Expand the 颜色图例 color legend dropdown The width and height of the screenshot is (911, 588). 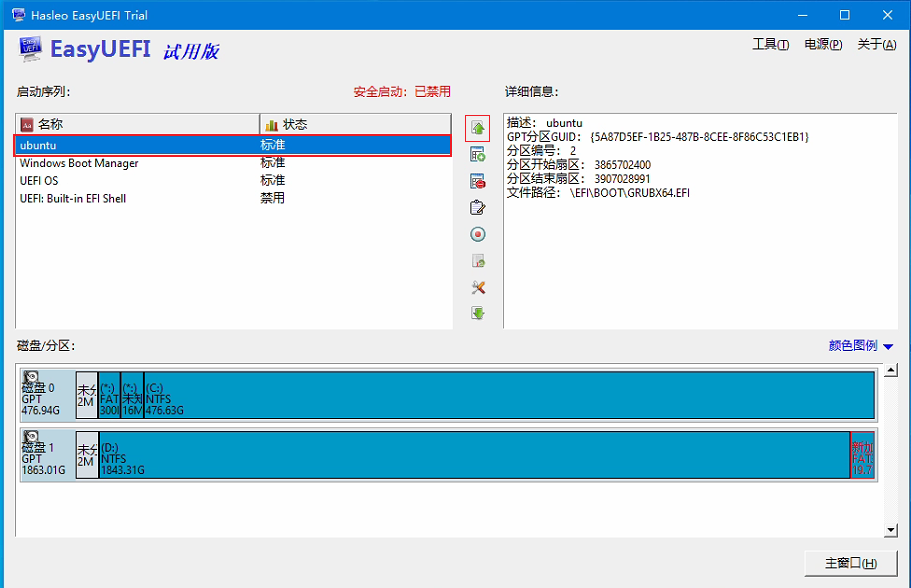click(x=860, y=346)
